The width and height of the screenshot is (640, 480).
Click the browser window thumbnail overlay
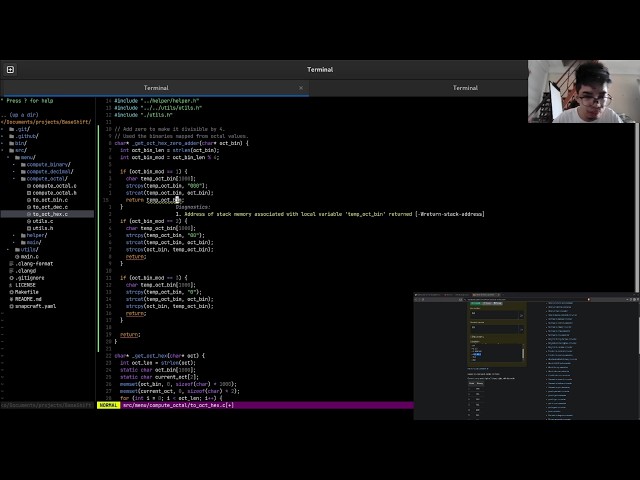(527, 356)
